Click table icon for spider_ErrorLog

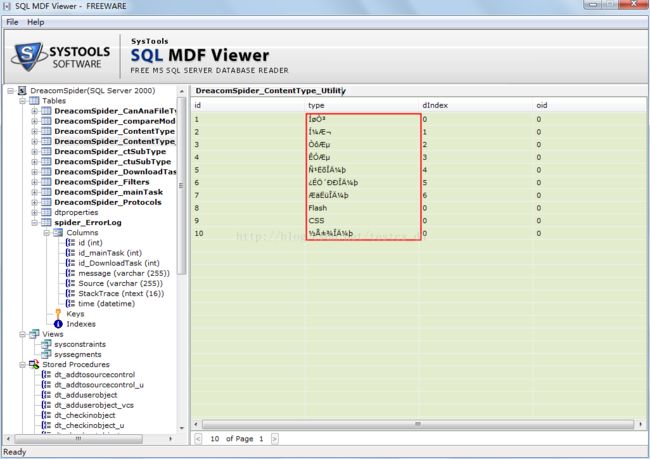point(46,223)
